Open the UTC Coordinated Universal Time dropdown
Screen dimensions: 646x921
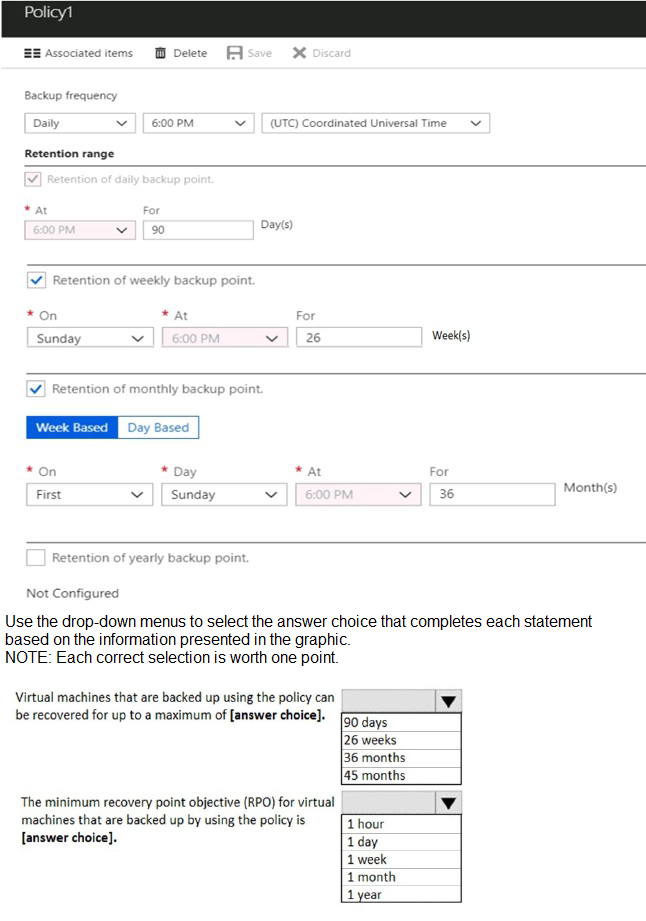pyautogui.click(x=375, y=123)
